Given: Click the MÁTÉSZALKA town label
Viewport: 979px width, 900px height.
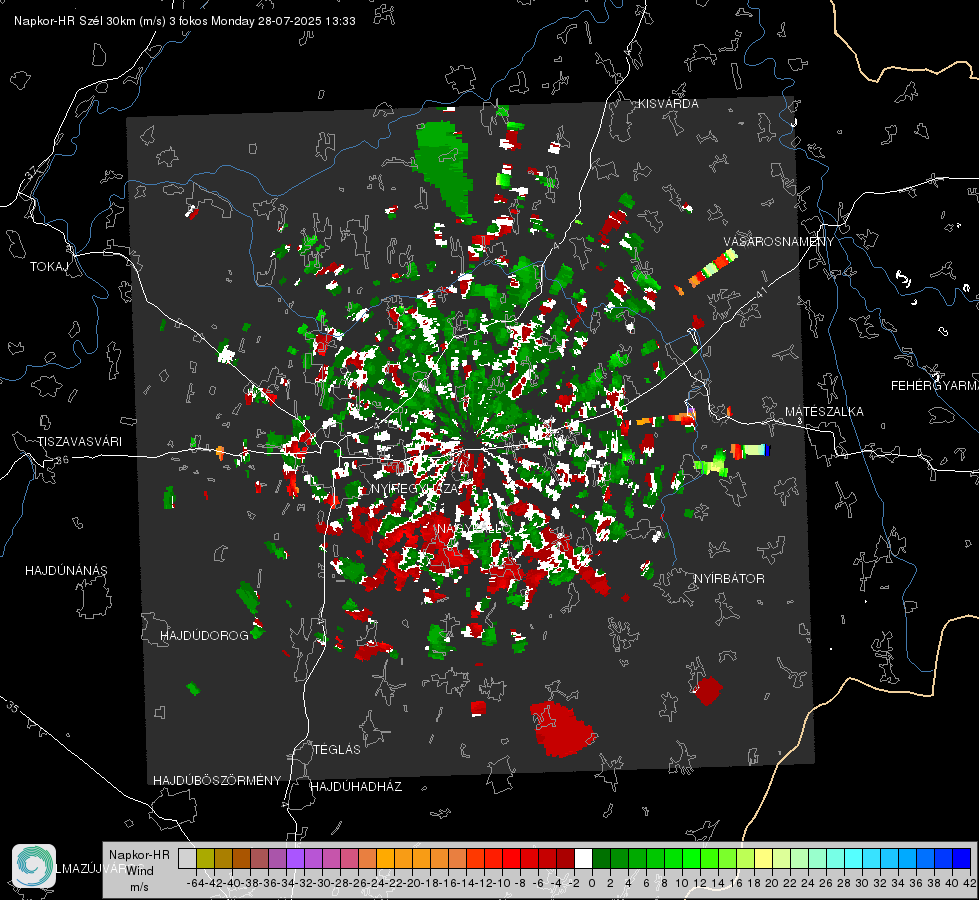Looking at the screenshot, I should pos(824,412).
